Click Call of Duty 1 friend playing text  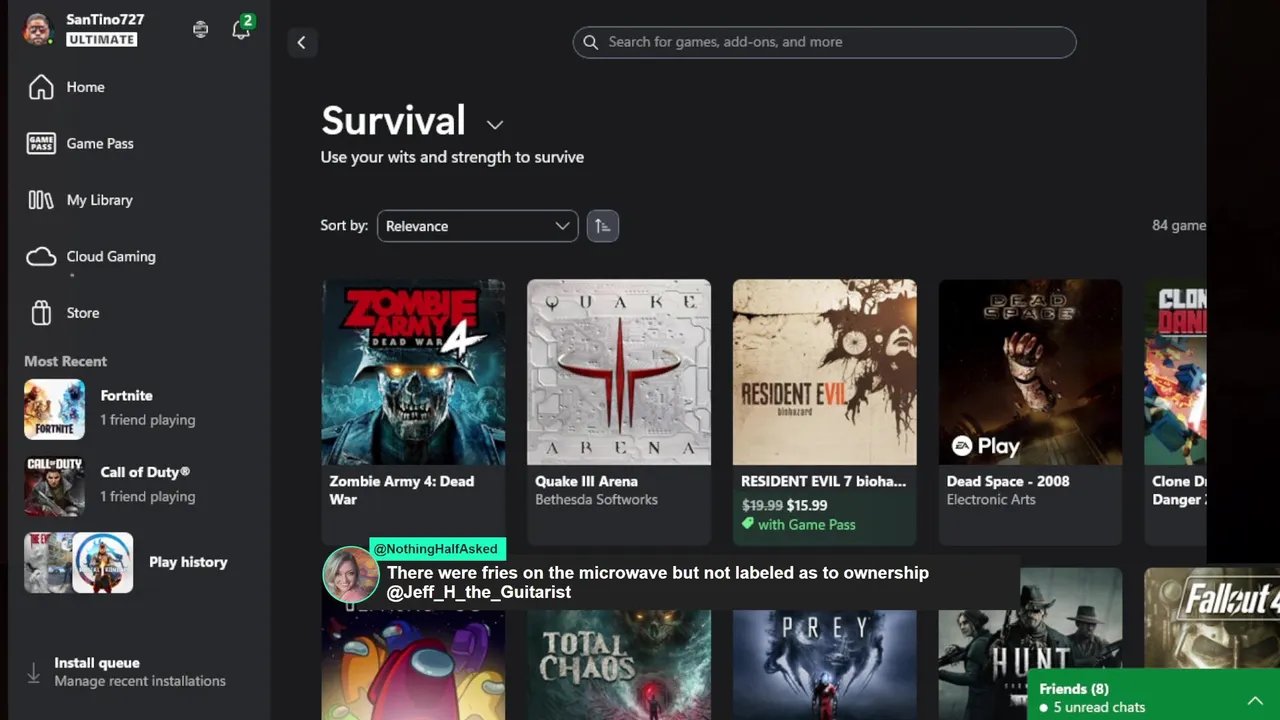[148, 497]
